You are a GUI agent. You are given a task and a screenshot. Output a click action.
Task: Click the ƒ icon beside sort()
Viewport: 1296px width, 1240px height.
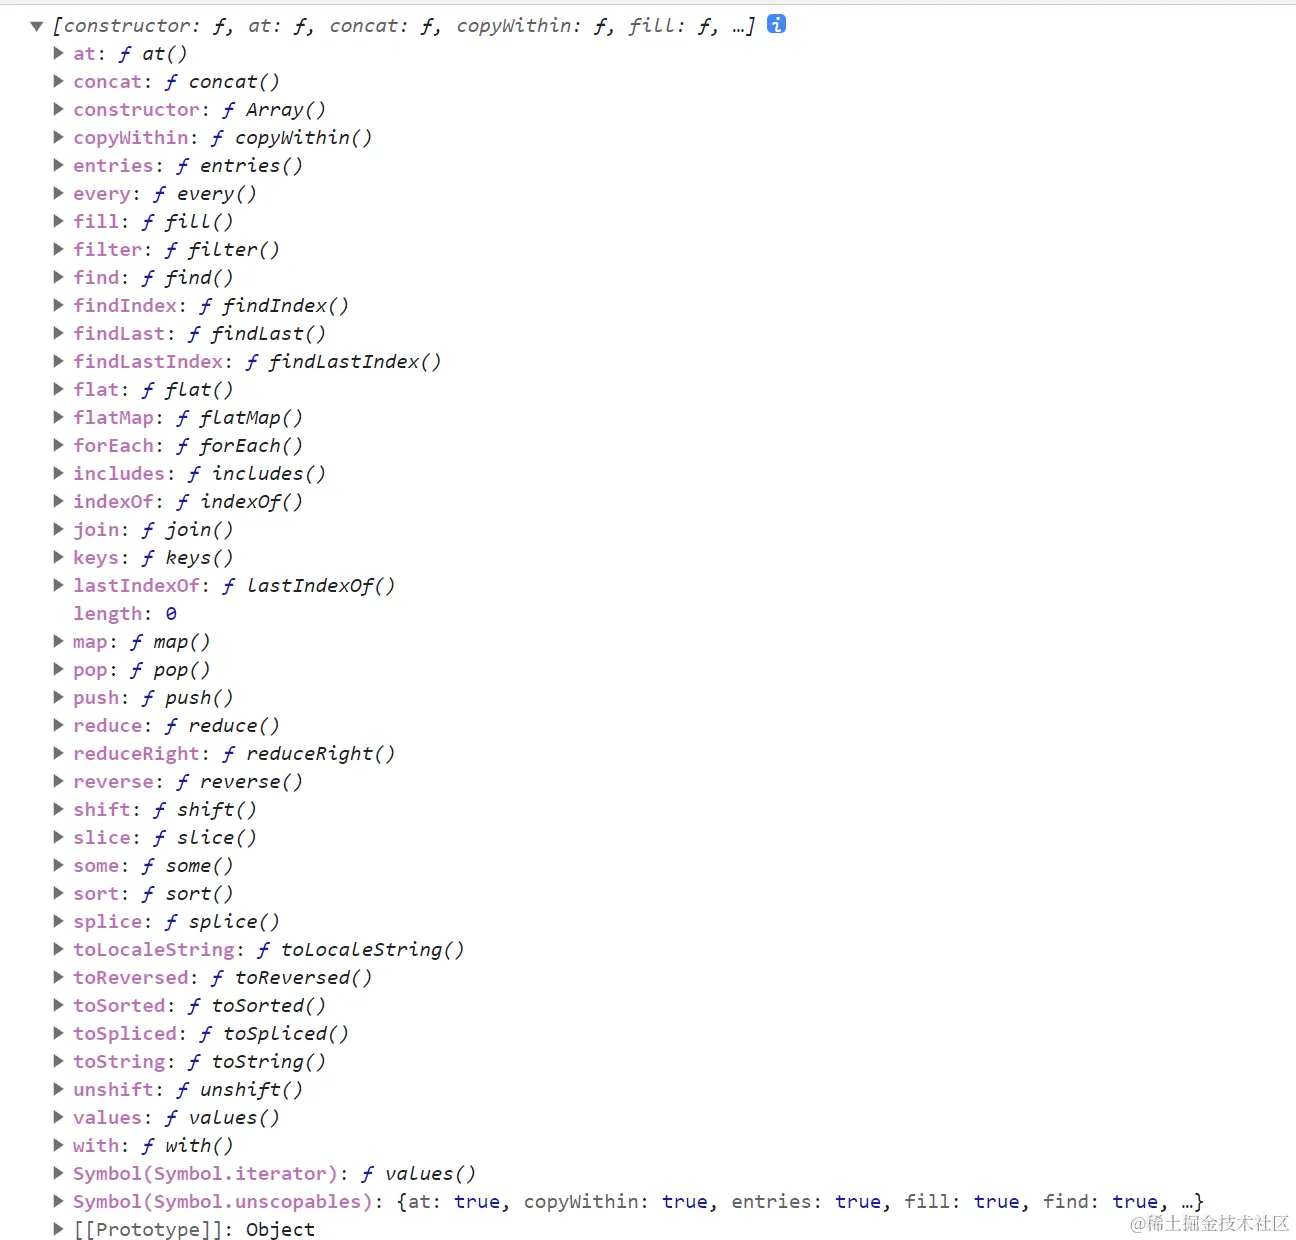(x=147, y=894)
